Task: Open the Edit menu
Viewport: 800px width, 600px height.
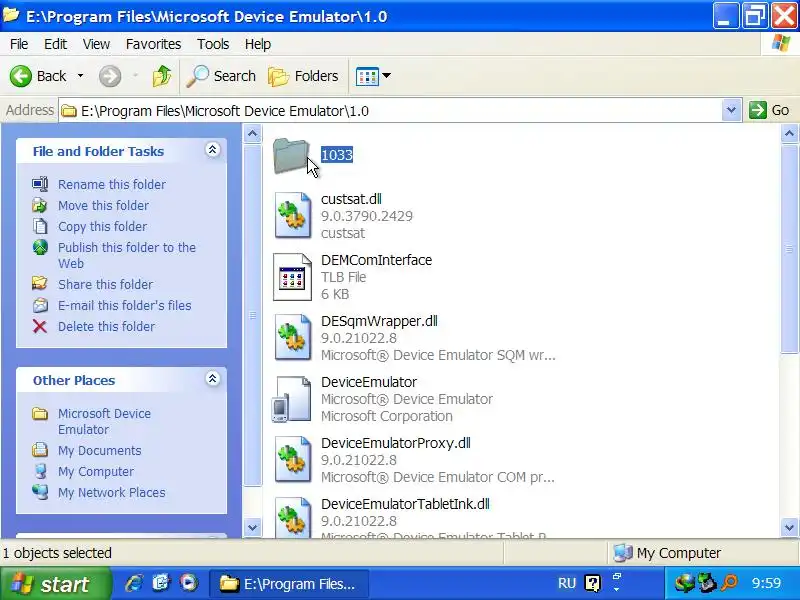Action: pos(55,44)
